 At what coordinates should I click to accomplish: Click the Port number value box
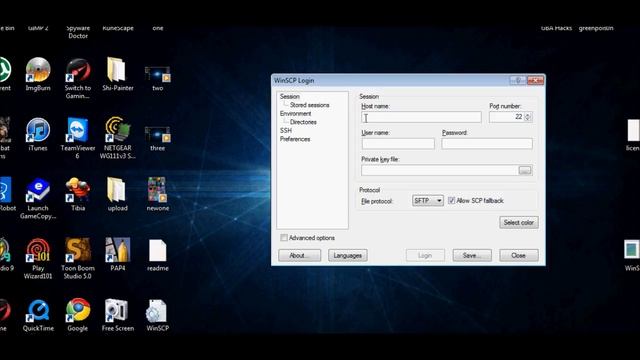click(x=507, y=117)
